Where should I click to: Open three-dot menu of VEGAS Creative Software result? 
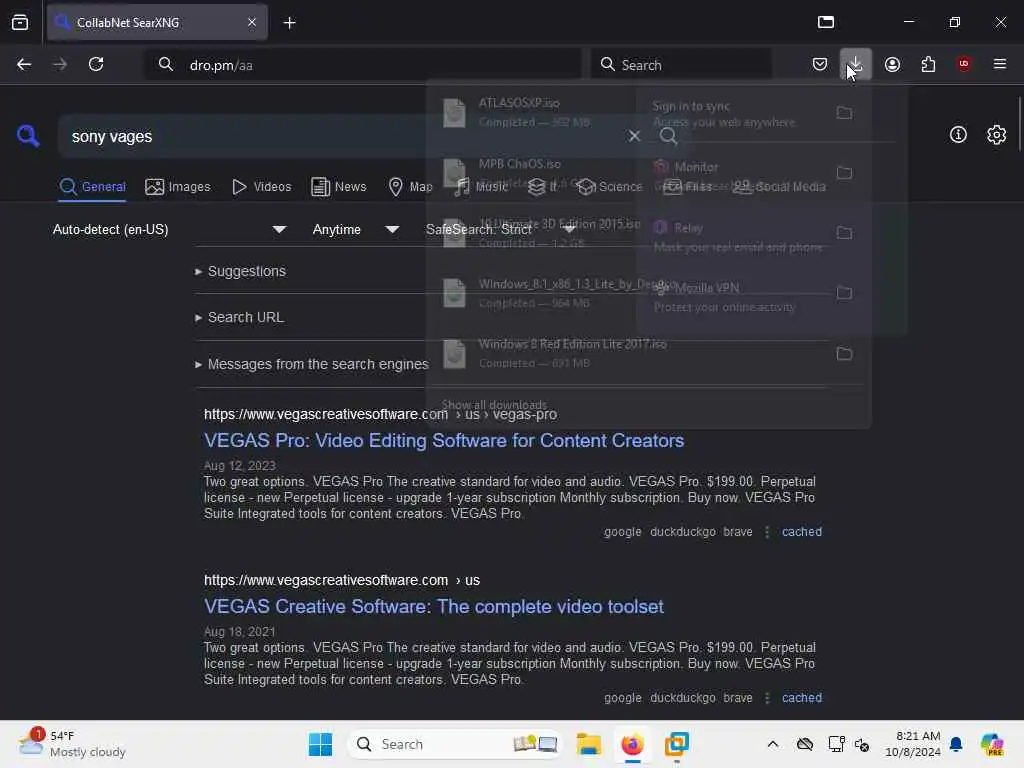pyautogui.click(x=767, y=698)
